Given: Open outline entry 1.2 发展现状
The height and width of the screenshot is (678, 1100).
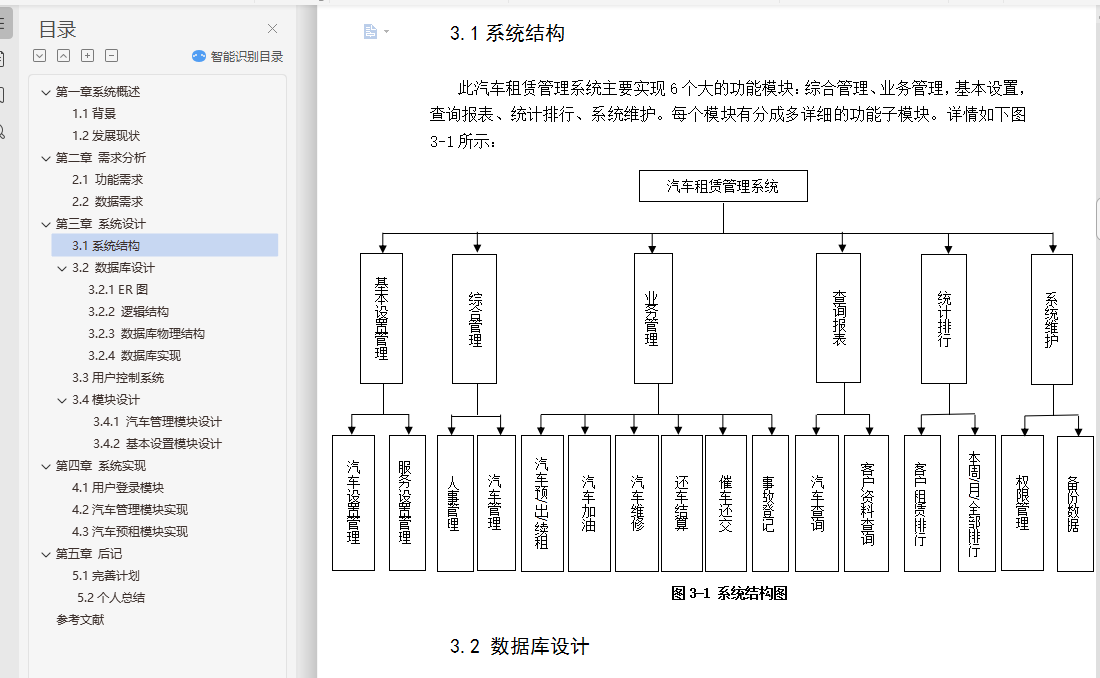Looking at the screenshot, I should [106, 135].
